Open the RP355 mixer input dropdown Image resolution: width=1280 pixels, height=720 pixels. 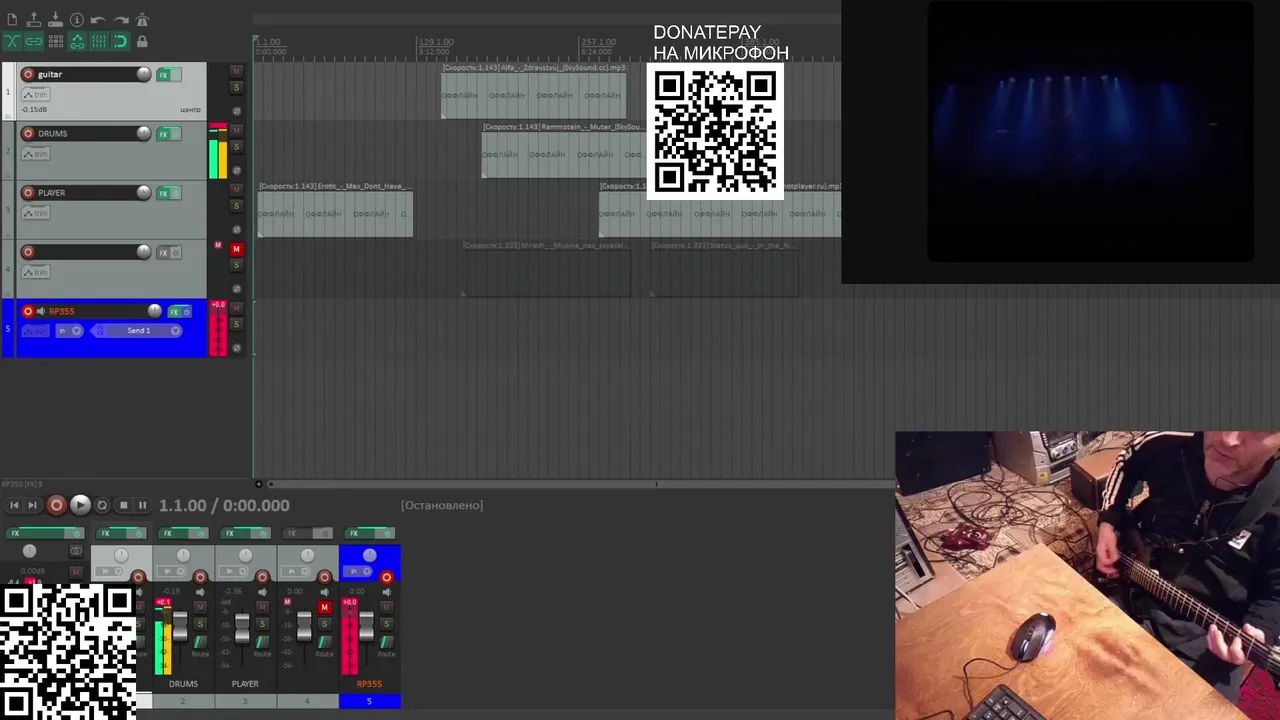[357, 572]
